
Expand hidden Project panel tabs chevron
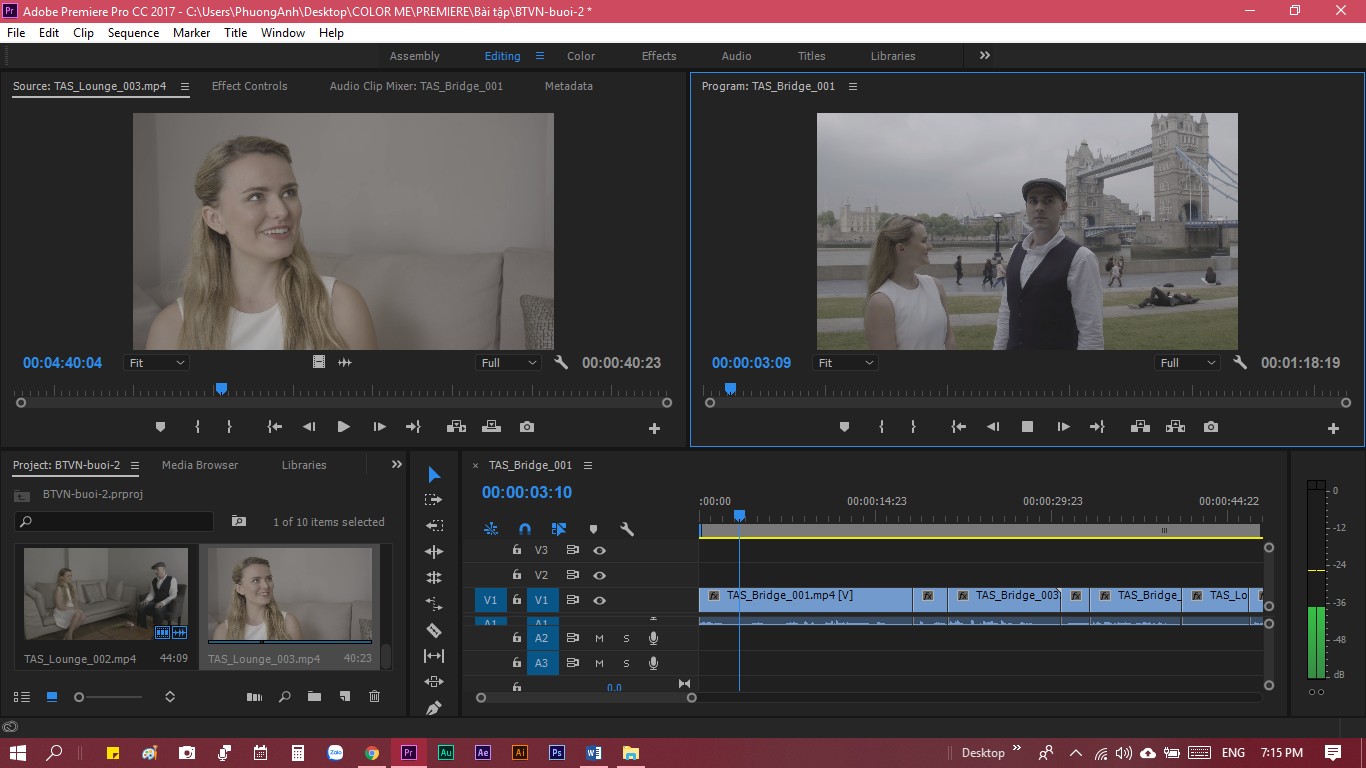pos(397,465)
